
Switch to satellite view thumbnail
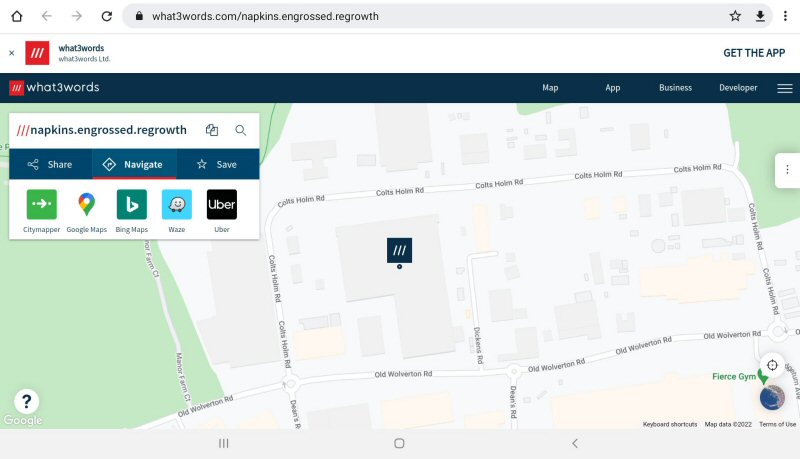pyautogui.click(x=772, y=398)
